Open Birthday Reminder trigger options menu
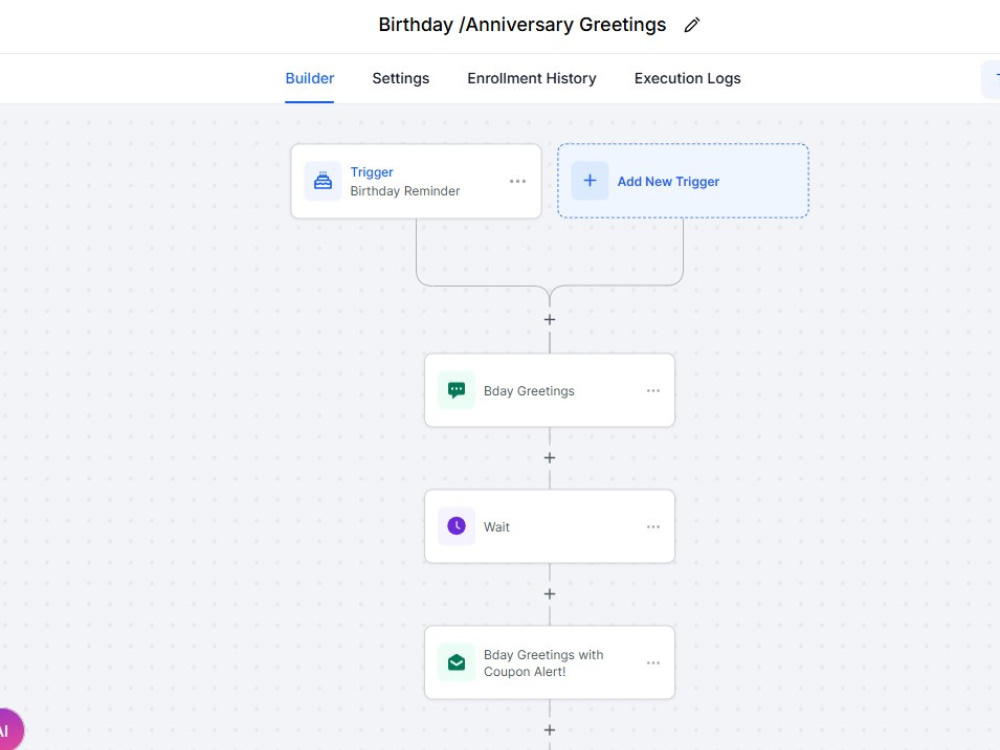1000x750 pixels. (518, 181)
